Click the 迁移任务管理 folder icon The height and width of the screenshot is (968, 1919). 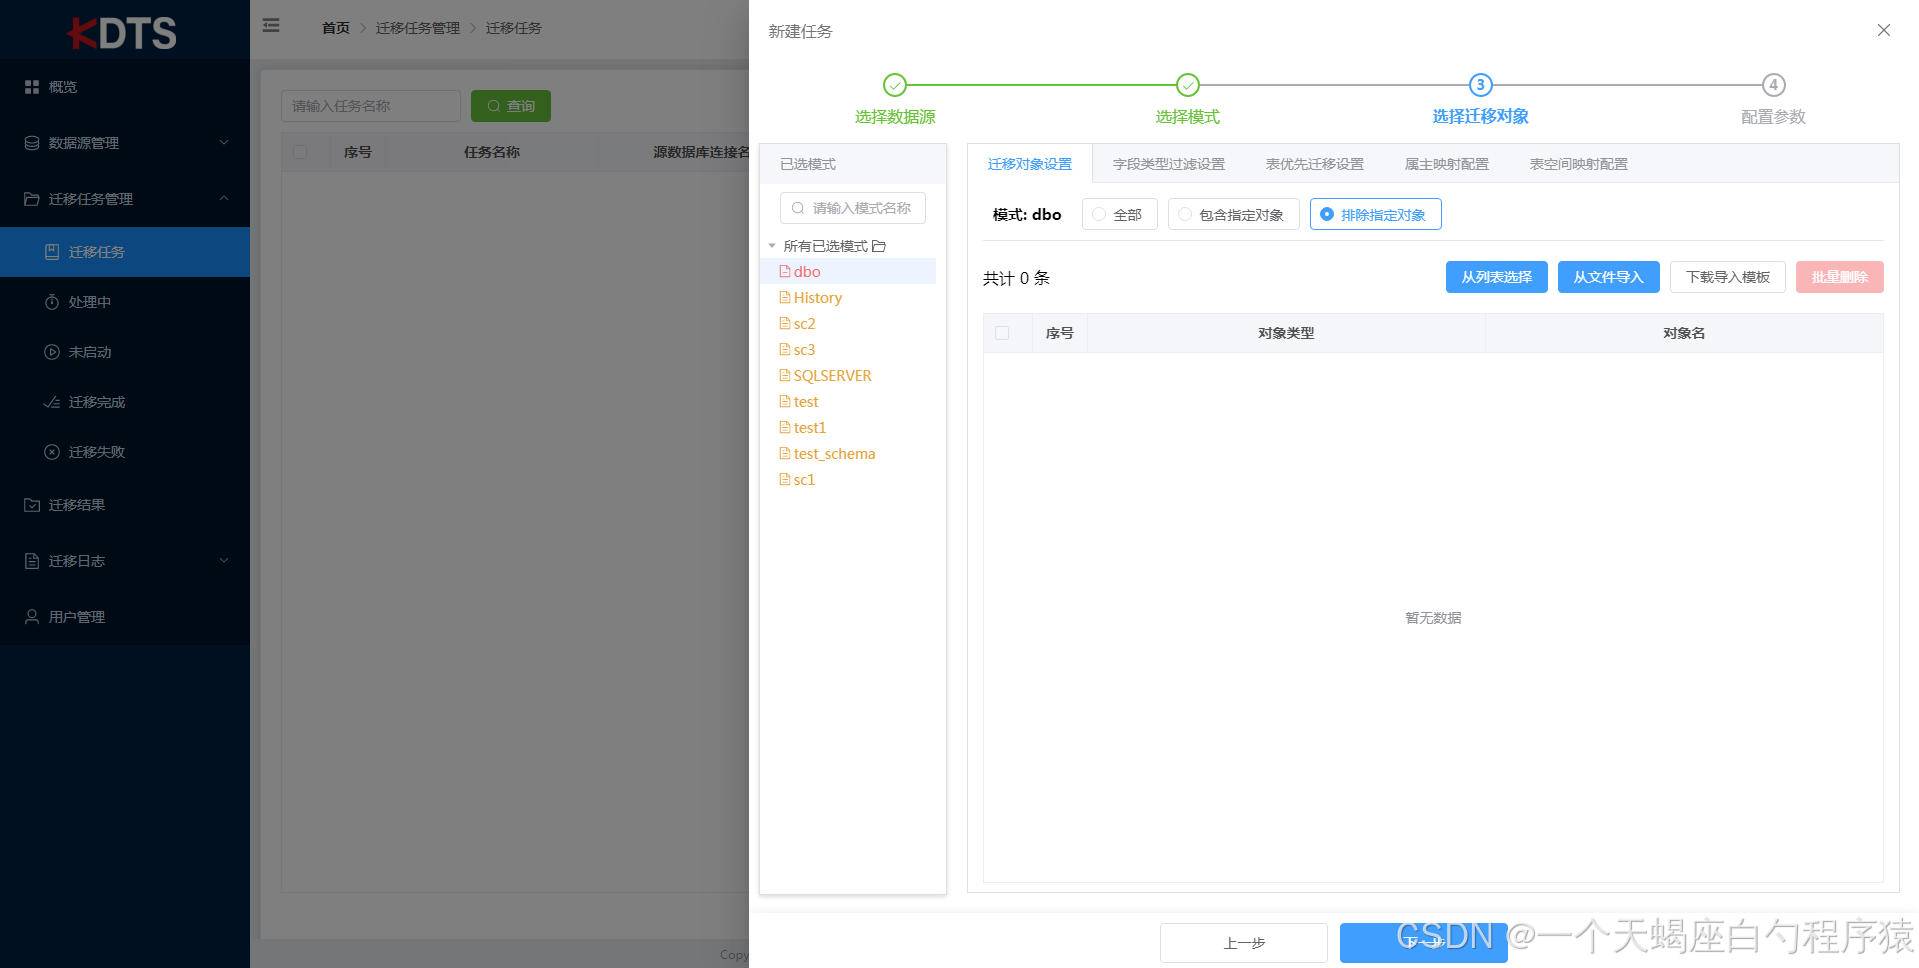click(x=32, y=199)
